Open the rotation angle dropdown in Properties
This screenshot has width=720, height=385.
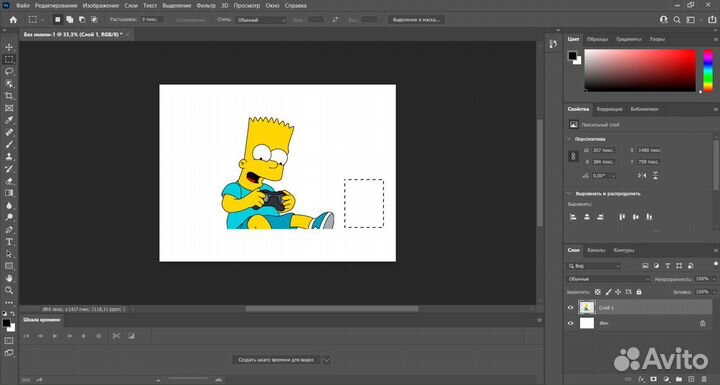coord(613,176)
